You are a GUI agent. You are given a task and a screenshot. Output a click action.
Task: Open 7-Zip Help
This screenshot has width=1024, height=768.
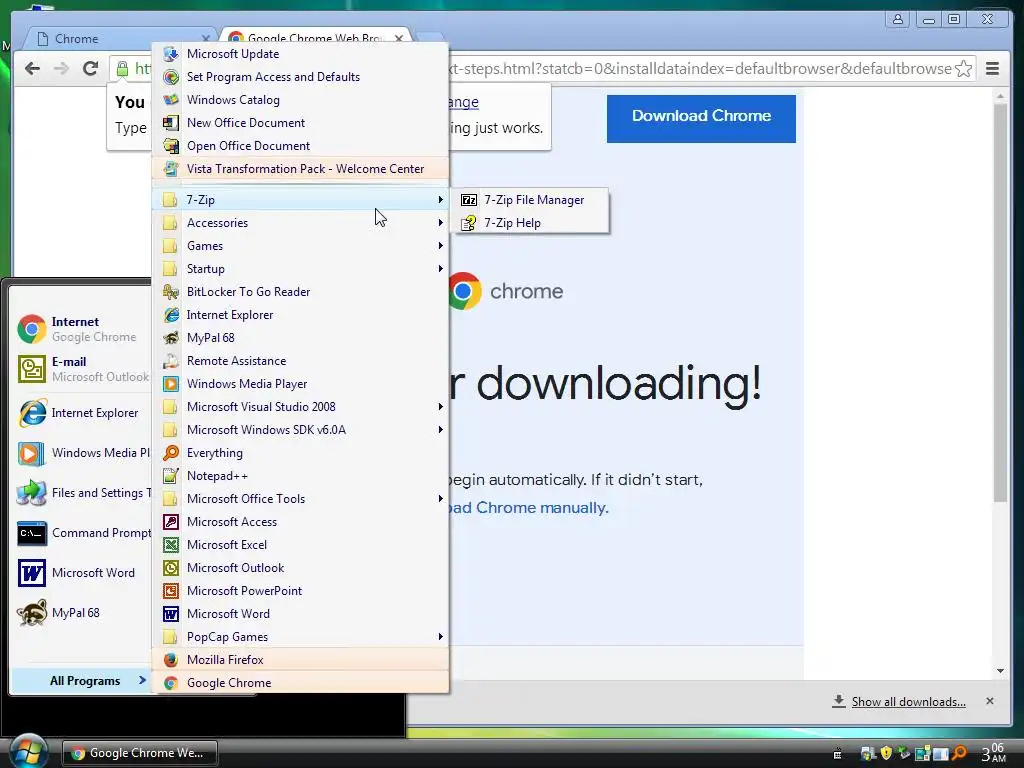pyautogui.click(x=531, y=223)
